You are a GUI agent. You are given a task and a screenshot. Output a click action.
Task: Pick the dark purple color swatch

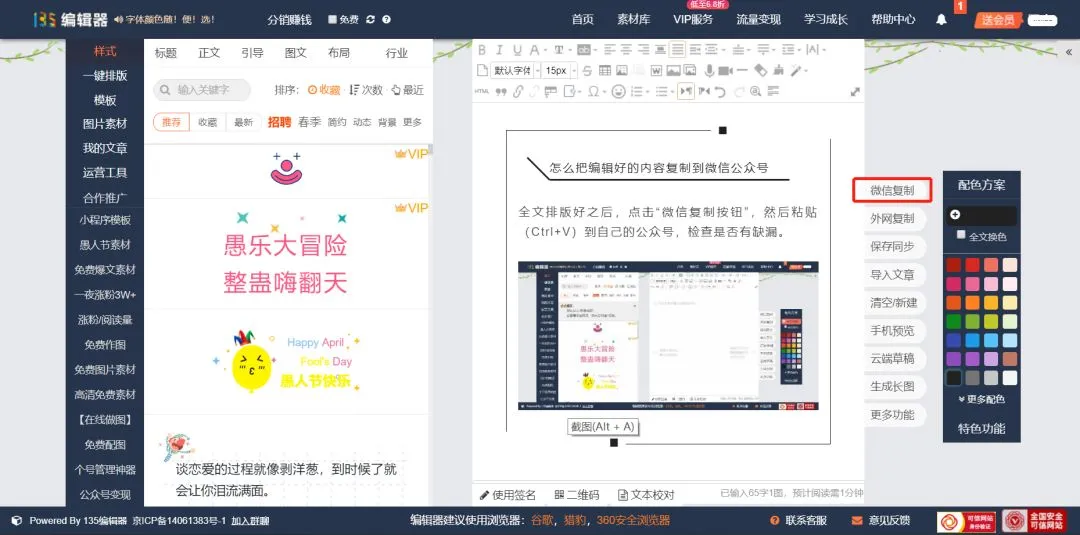point(953,359)
